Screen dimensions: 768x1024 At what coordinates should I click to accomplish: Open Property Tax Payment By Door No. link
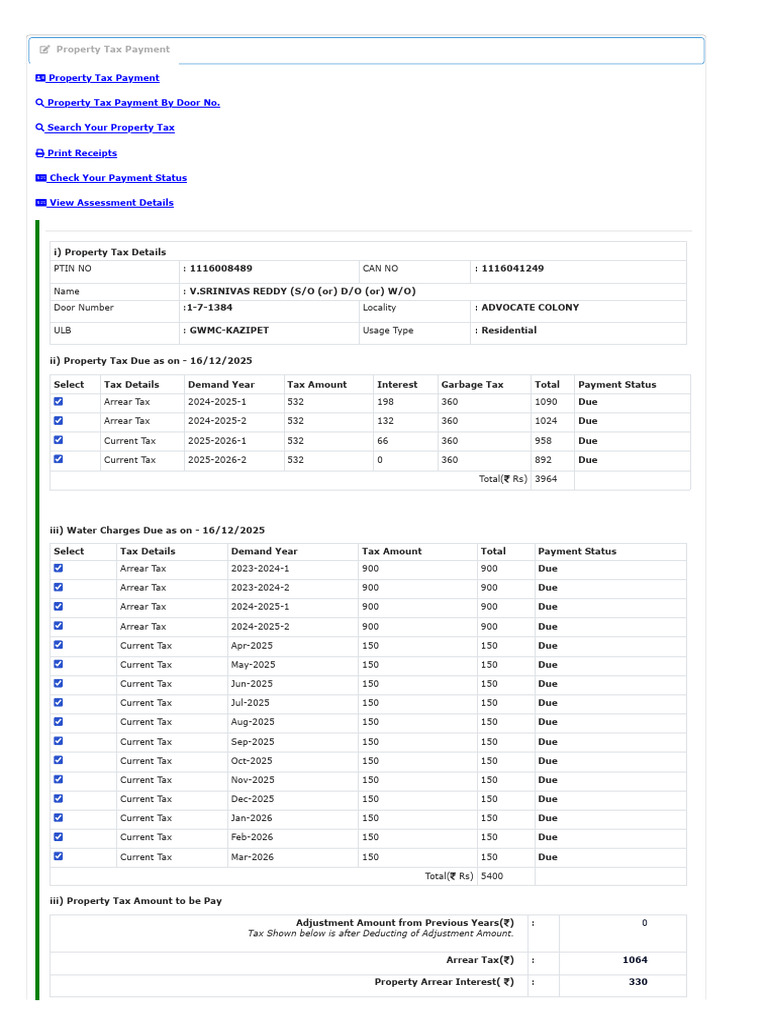pyautogui.click(x=133, y=103)
